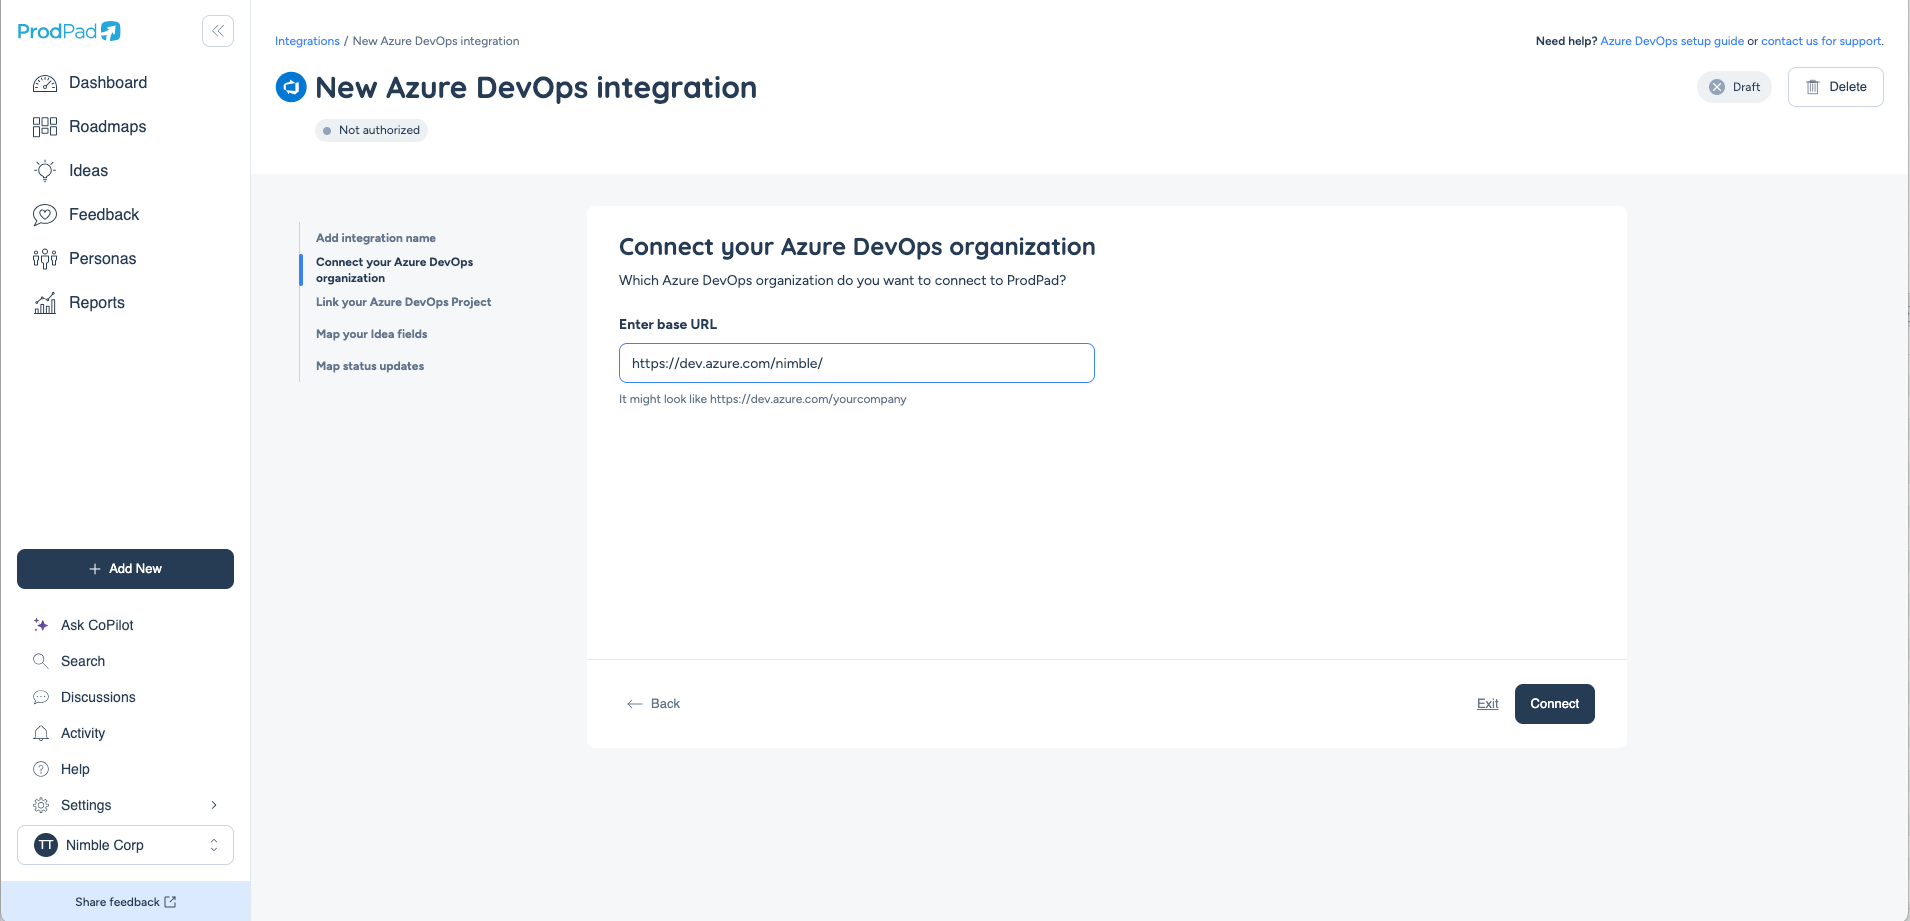This screenshot has width=1910, height=921.
Task: Click the Enter base URL input field
Action: pos(857,363)
